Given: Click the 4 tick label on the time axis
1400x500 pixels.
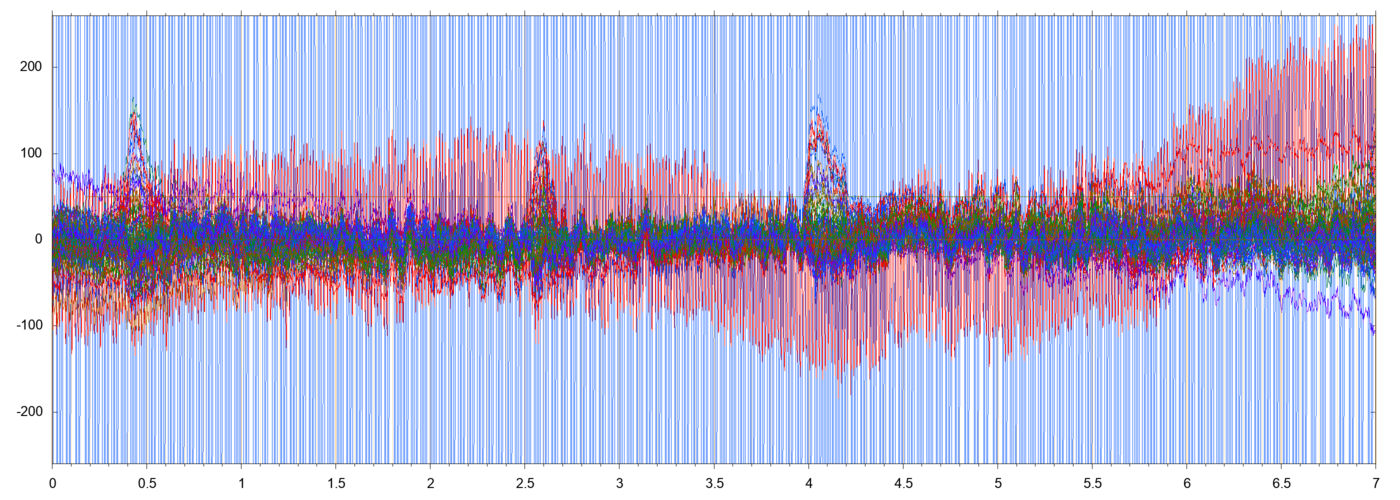Looking at the screenshot, I should [809, 482].
